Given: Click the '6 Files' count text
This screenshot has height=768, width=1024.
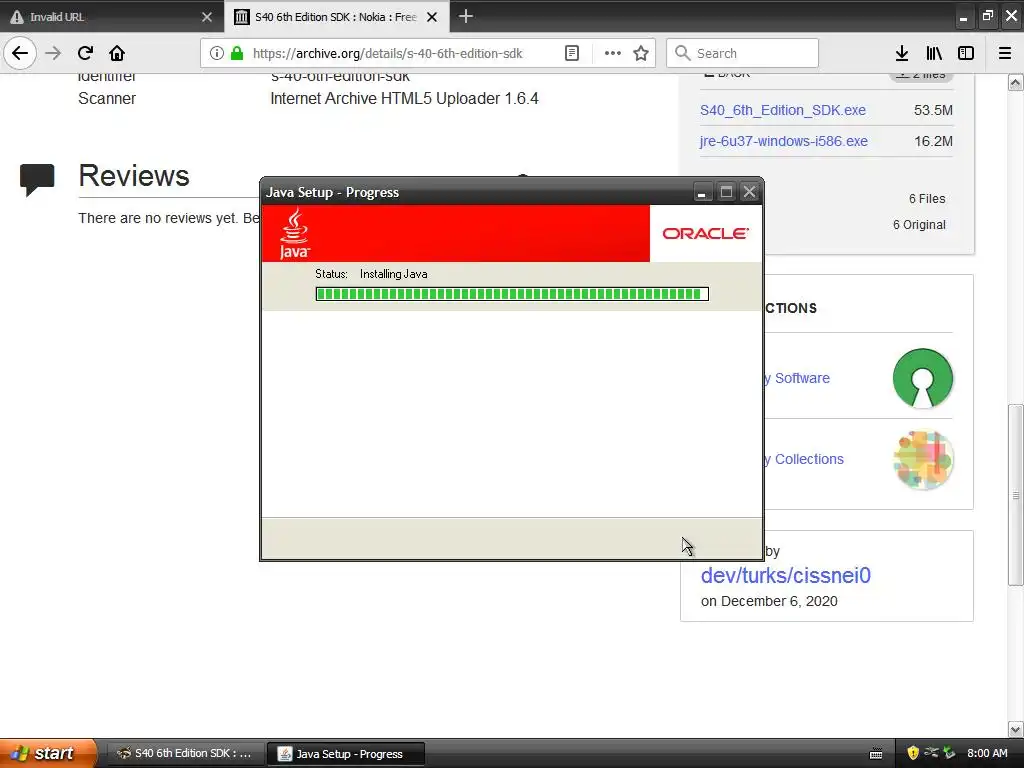Looking at the screenshot, I should (927, 199).
